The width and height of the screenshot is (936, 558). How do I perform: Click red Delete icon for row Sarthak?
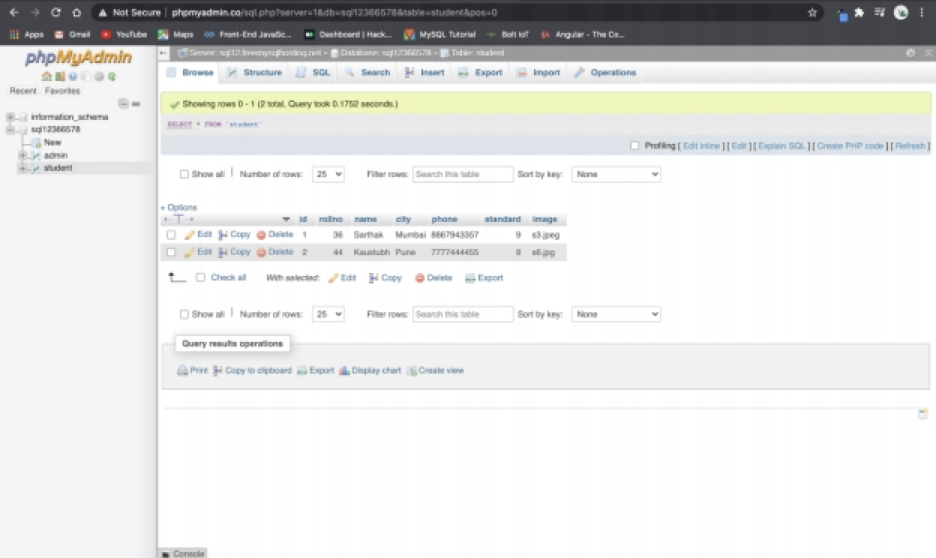[x=261, y=235]
